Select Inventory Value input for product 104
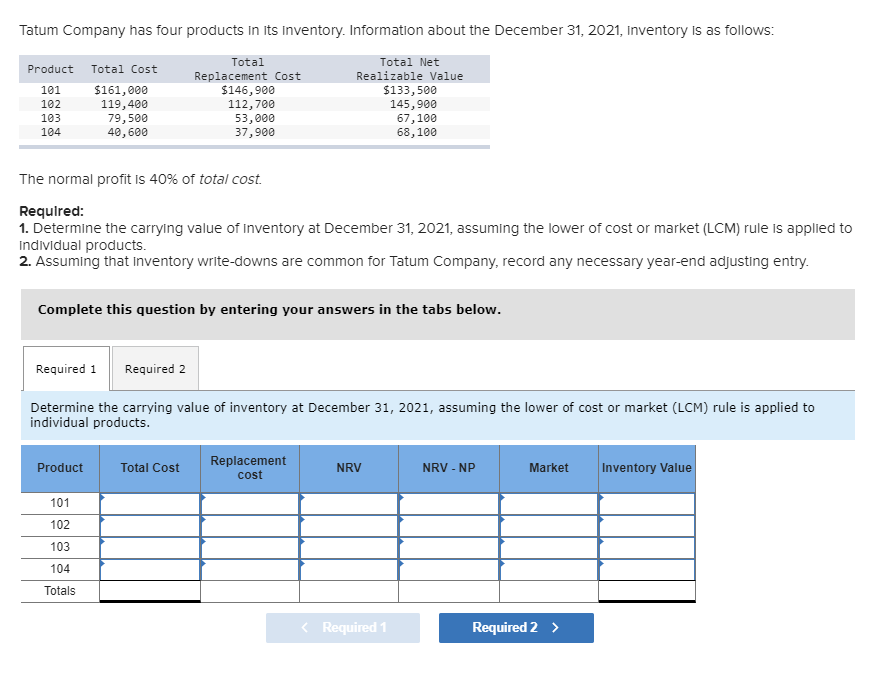This screenshot has width=877, height=676. 647,569
